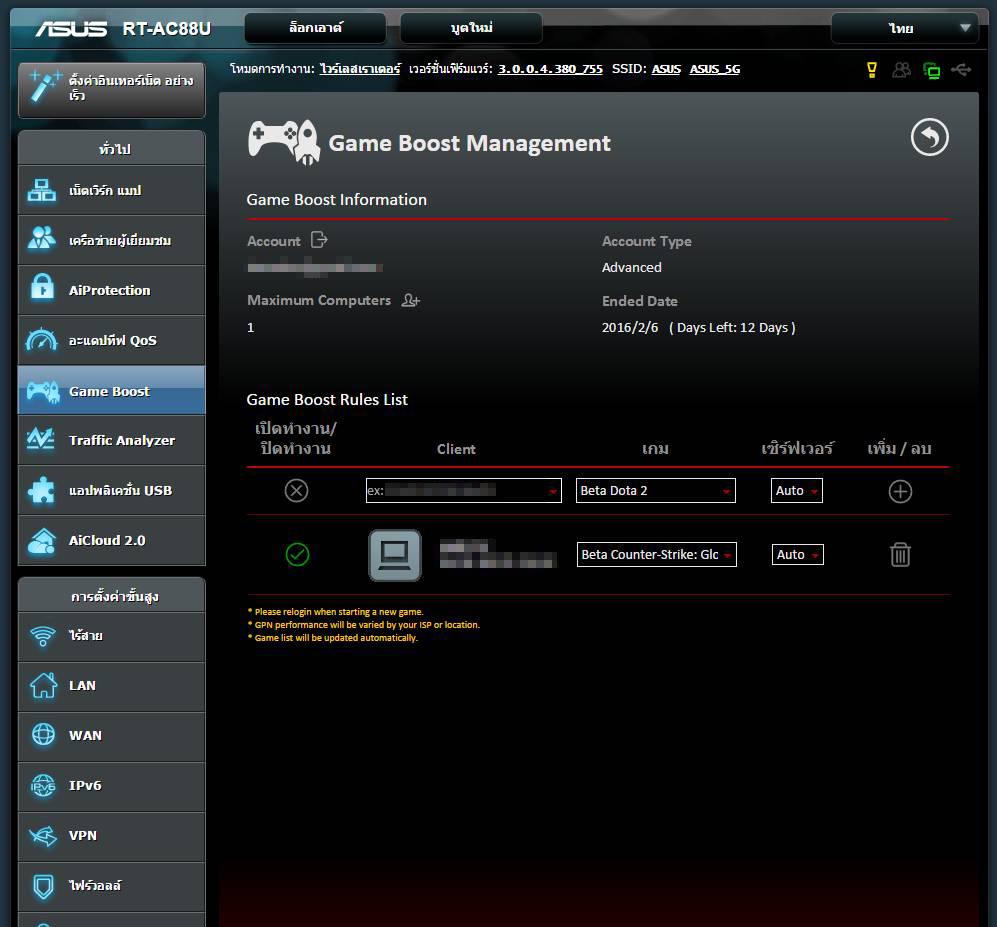This screenshot has width=997, height=927.
Task: Click the VPN arrows icon
Action: click(x=43, y=835)
